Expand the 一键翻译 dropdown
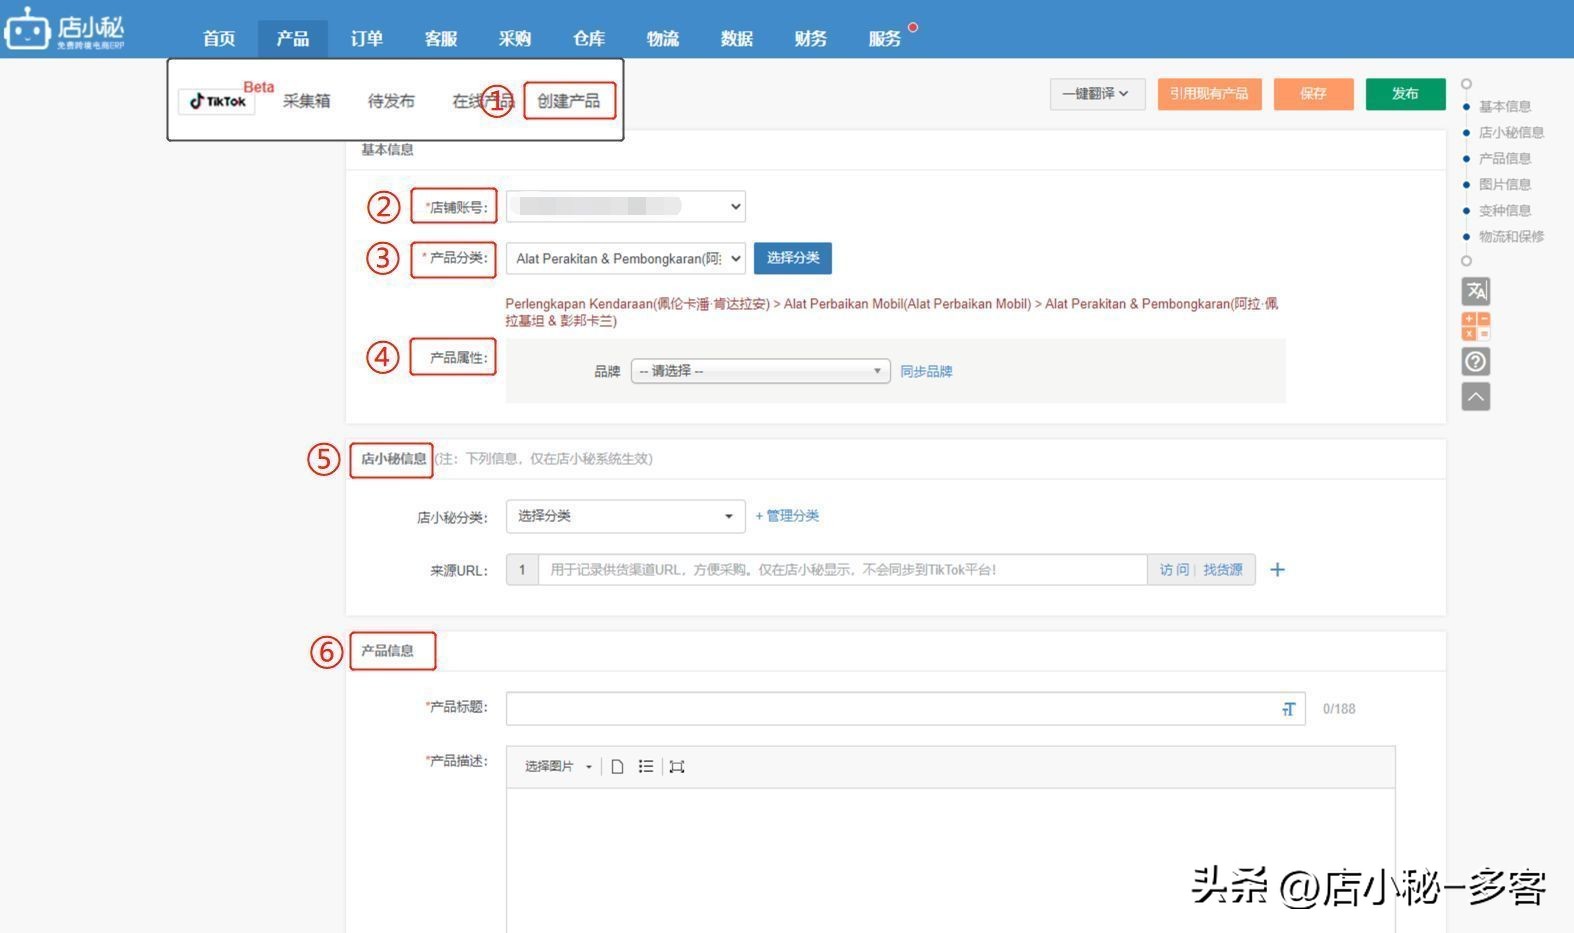 pyautogui.click(x=1097, y=94)
